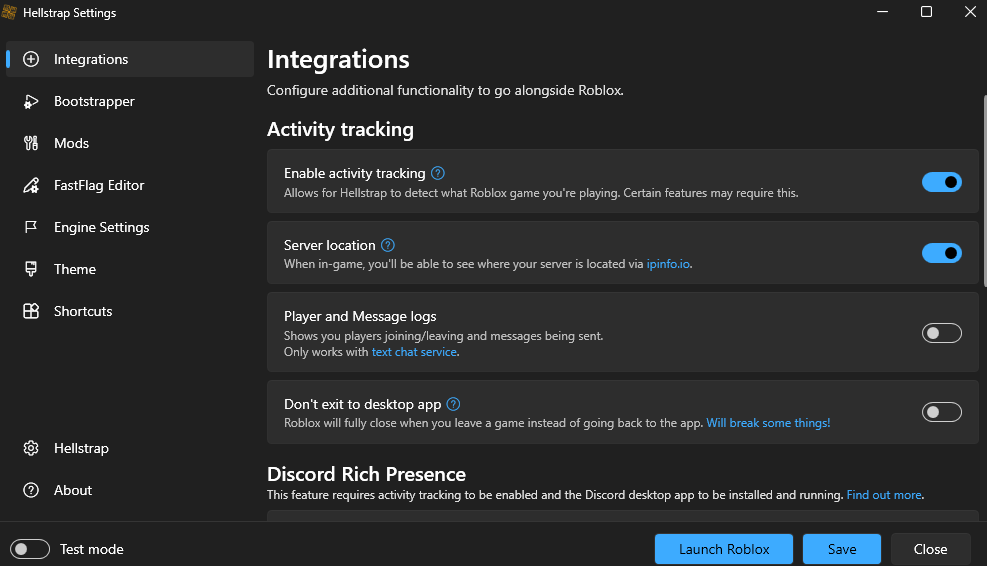
Task: Turn off Enable activity tracking toggle
Action: click(942, 182)
